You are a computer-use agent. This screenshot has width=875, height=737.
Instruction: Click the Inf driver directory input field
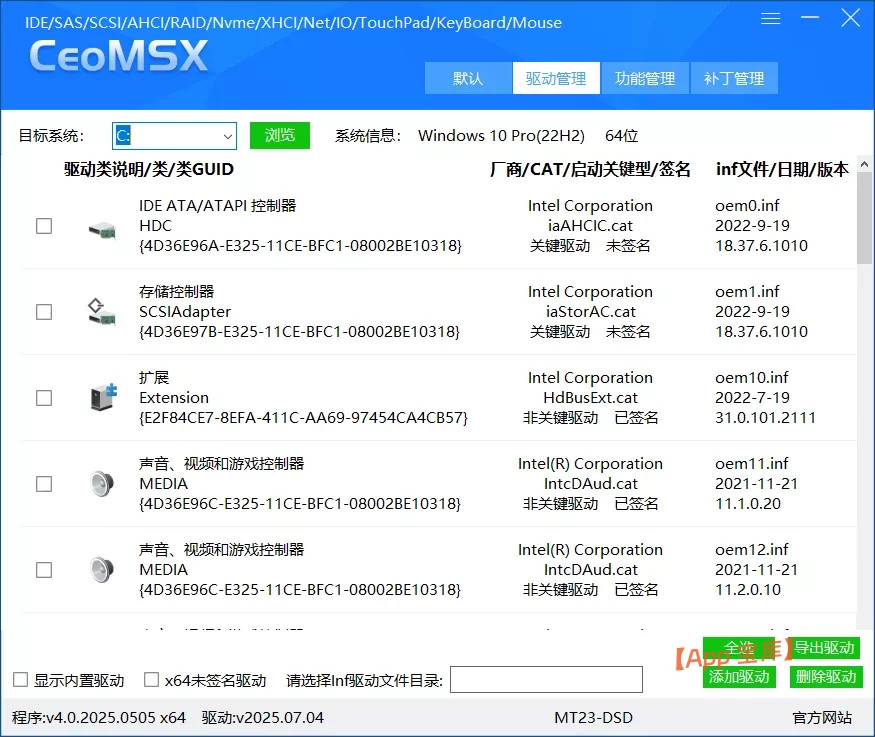click(545, 679)
